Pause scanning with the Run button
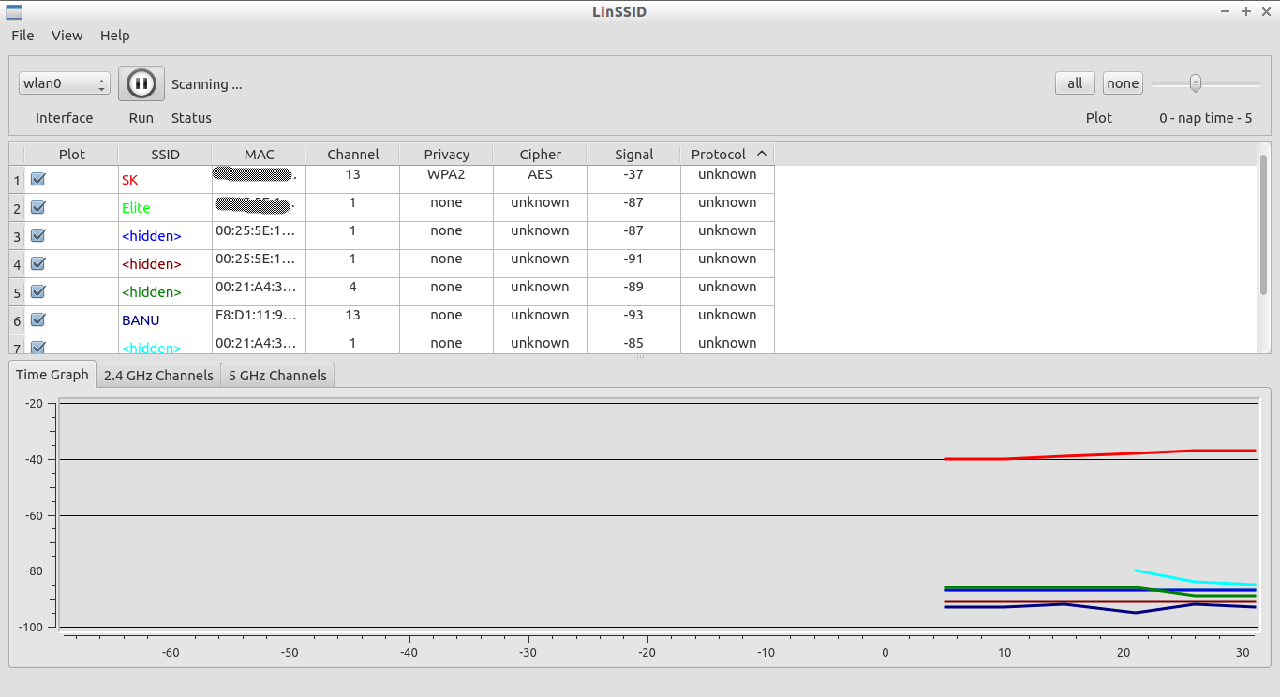1280x697 pixels. point(141,84)
